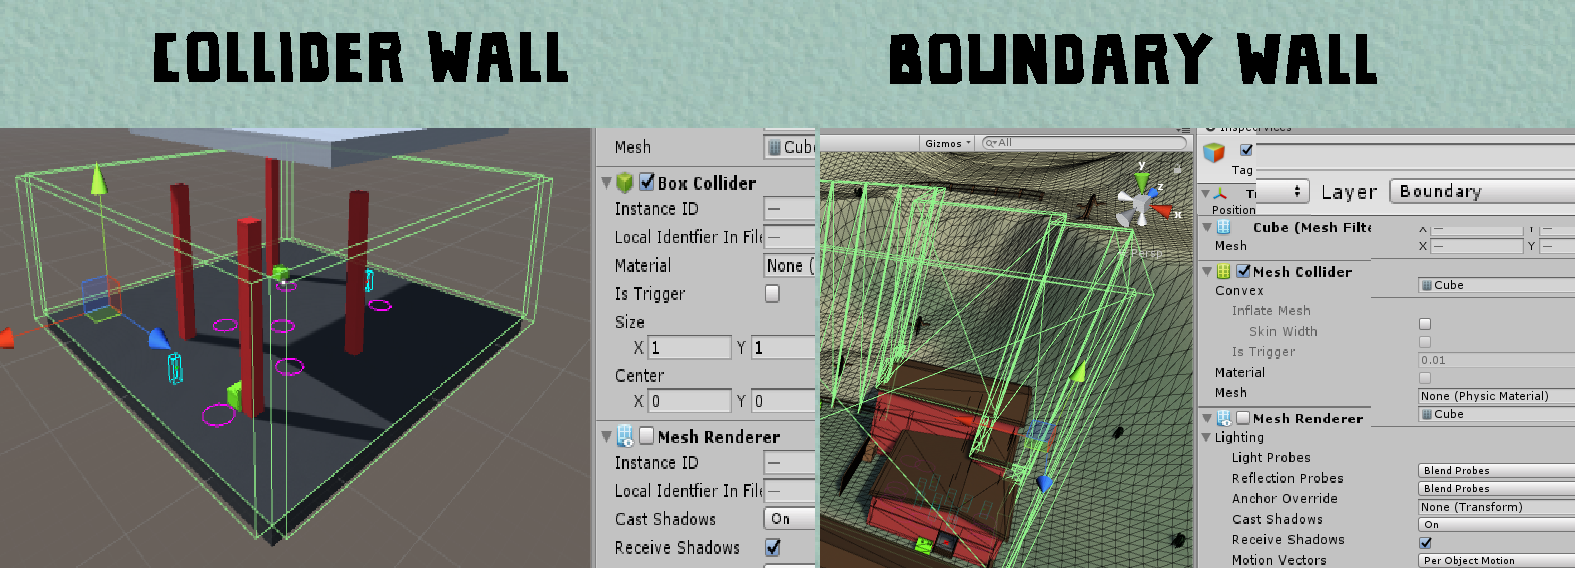The height and width of the screenshot is (568, 1575).
Task: Toggle checked Receive Shadows box in Boundary Wall inspector
Action: 1425,542
